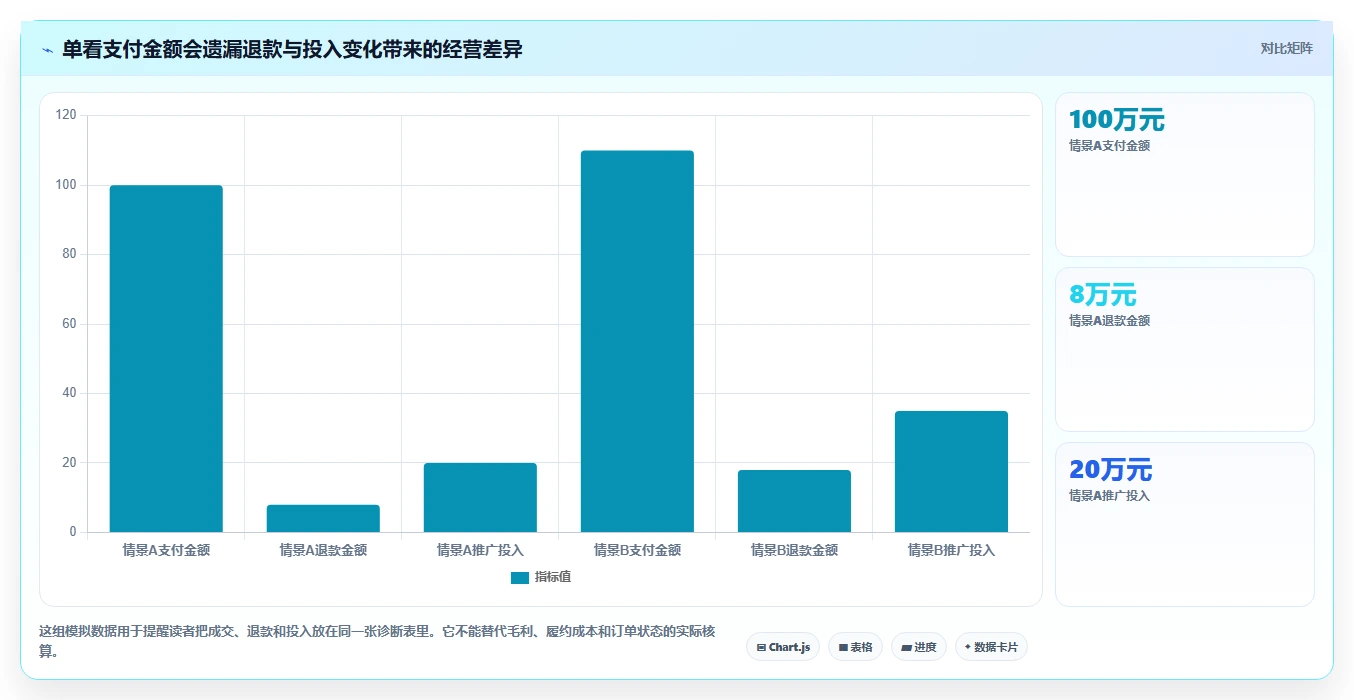
Task: Select the 数据卡片 tag chip
Action: click(991, 647)
